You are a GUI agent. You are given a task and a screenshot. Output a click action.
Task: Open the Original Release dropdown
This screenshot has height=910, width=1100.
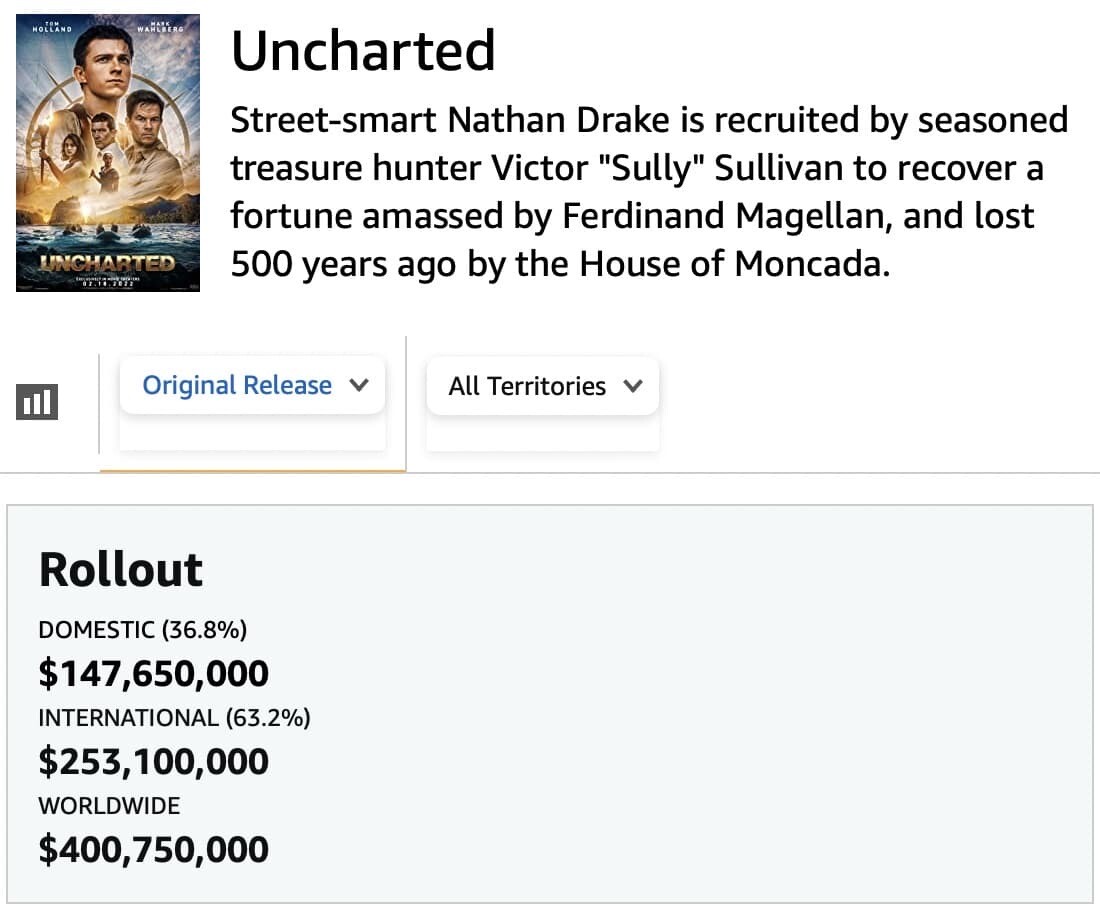pos(253,384)
